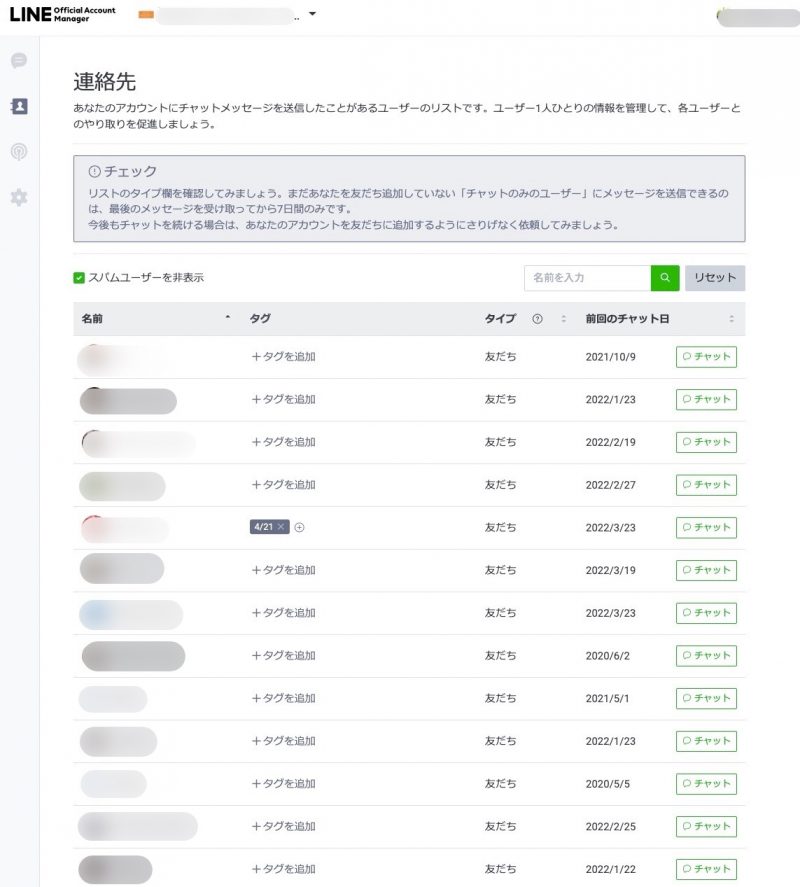Open the account switcher dropdown arrow
The image size is (800, 887).
[313, 15]
